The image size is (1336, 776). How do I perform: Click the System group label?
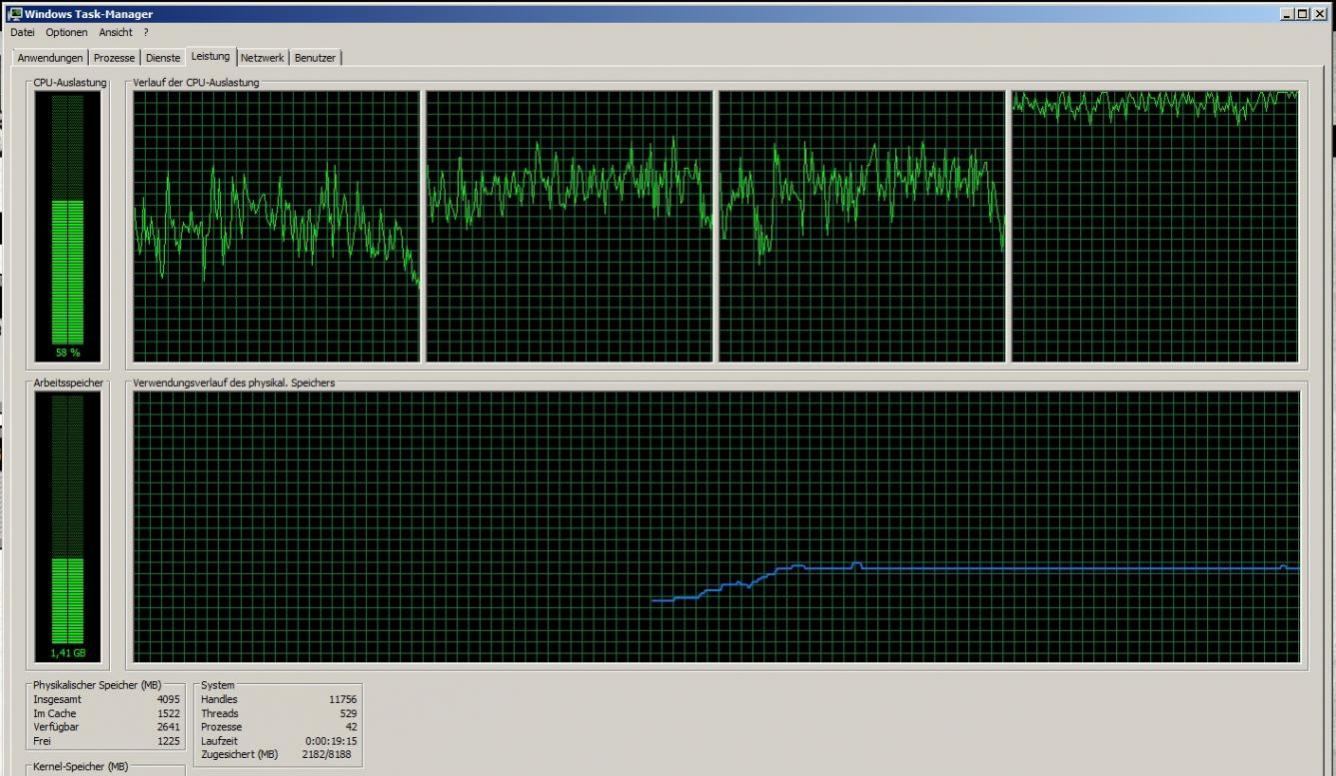coord(217,685)
